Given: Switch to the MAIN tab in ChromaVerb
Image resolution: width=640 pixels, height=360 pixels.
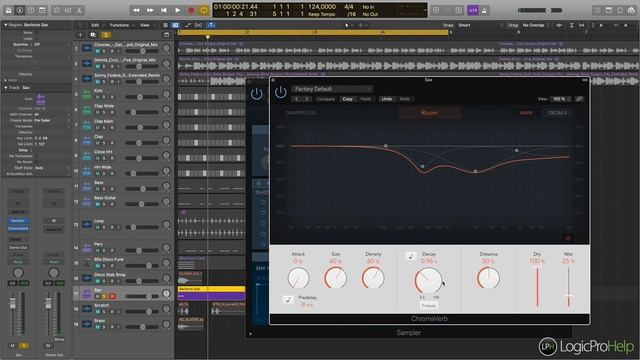Looking at the screenshot, I should click(526, 113).
